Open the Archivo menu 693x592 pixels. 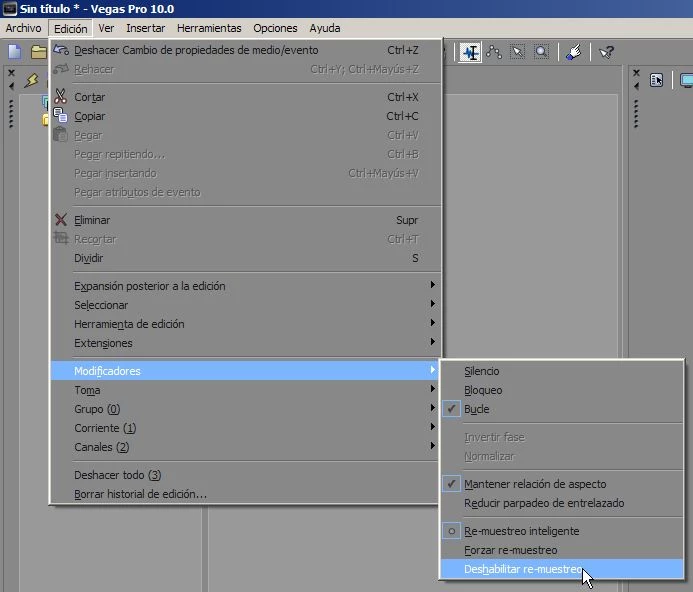23,28
